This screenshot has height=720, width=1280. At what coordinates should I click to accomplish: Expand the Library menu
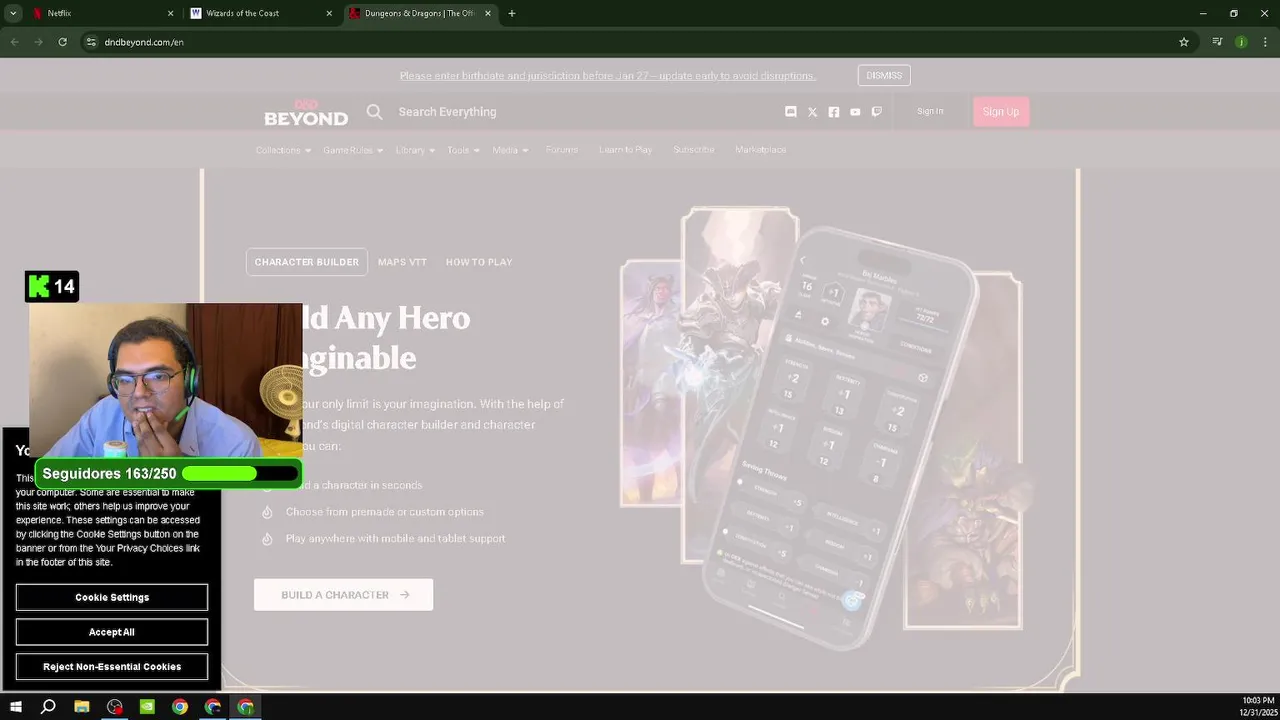415,150
